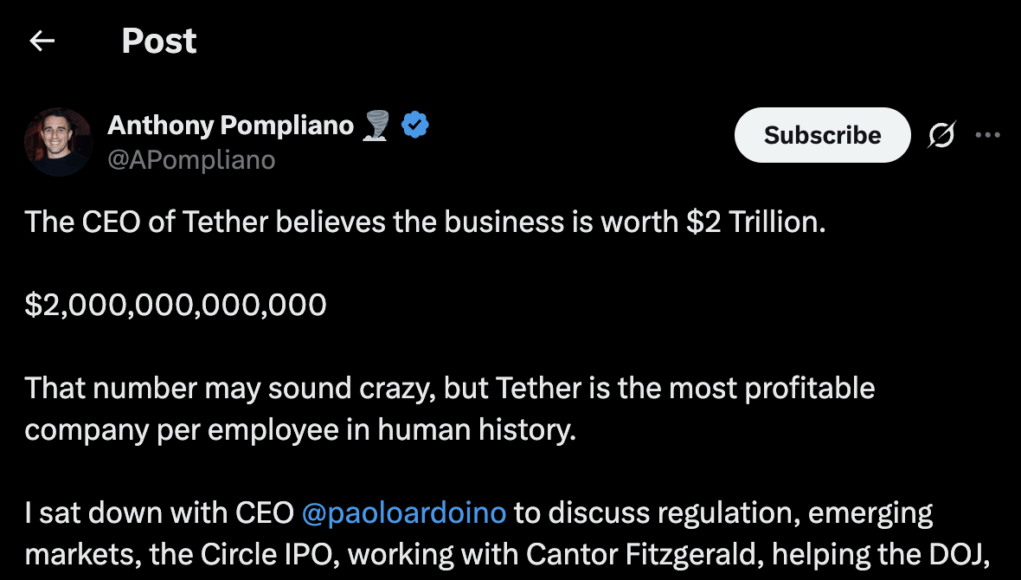Click the @APompliano handle
The height and width of the screenshot is (580, 1021).
[x=191, y=159]
